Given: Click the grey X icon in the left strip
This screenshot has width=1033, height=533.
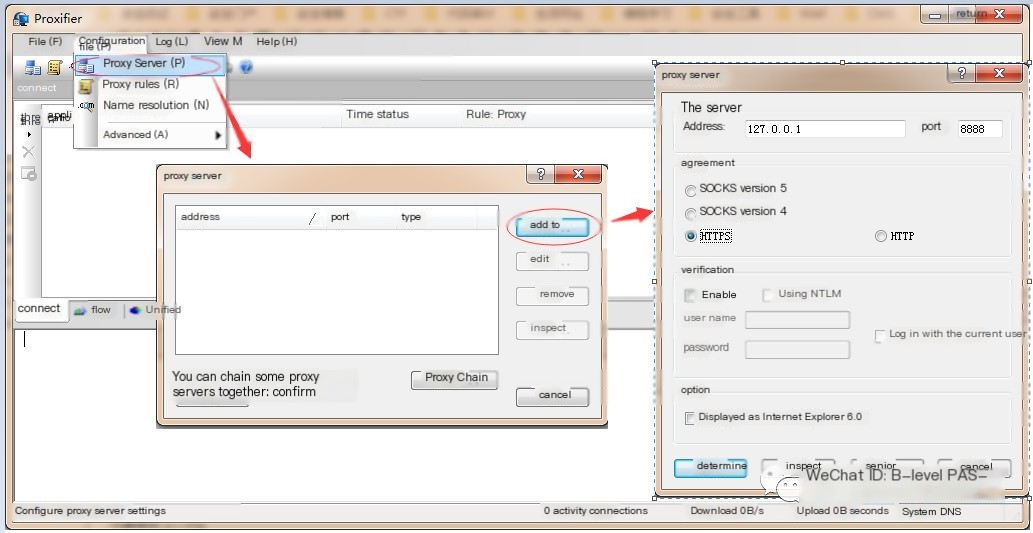Looking at the screenshot, I should (28, 153).
